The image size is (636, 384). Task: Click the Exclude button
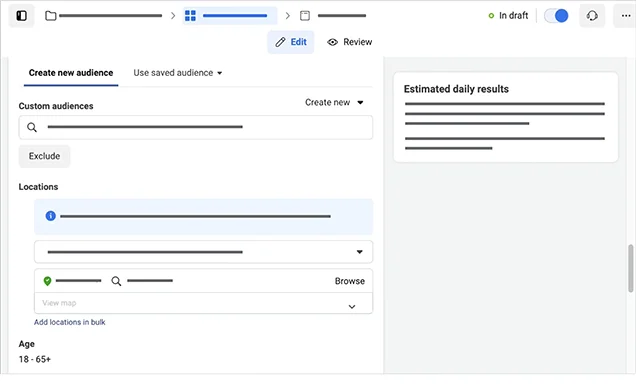pyautogui.click(x=44, y=156)
